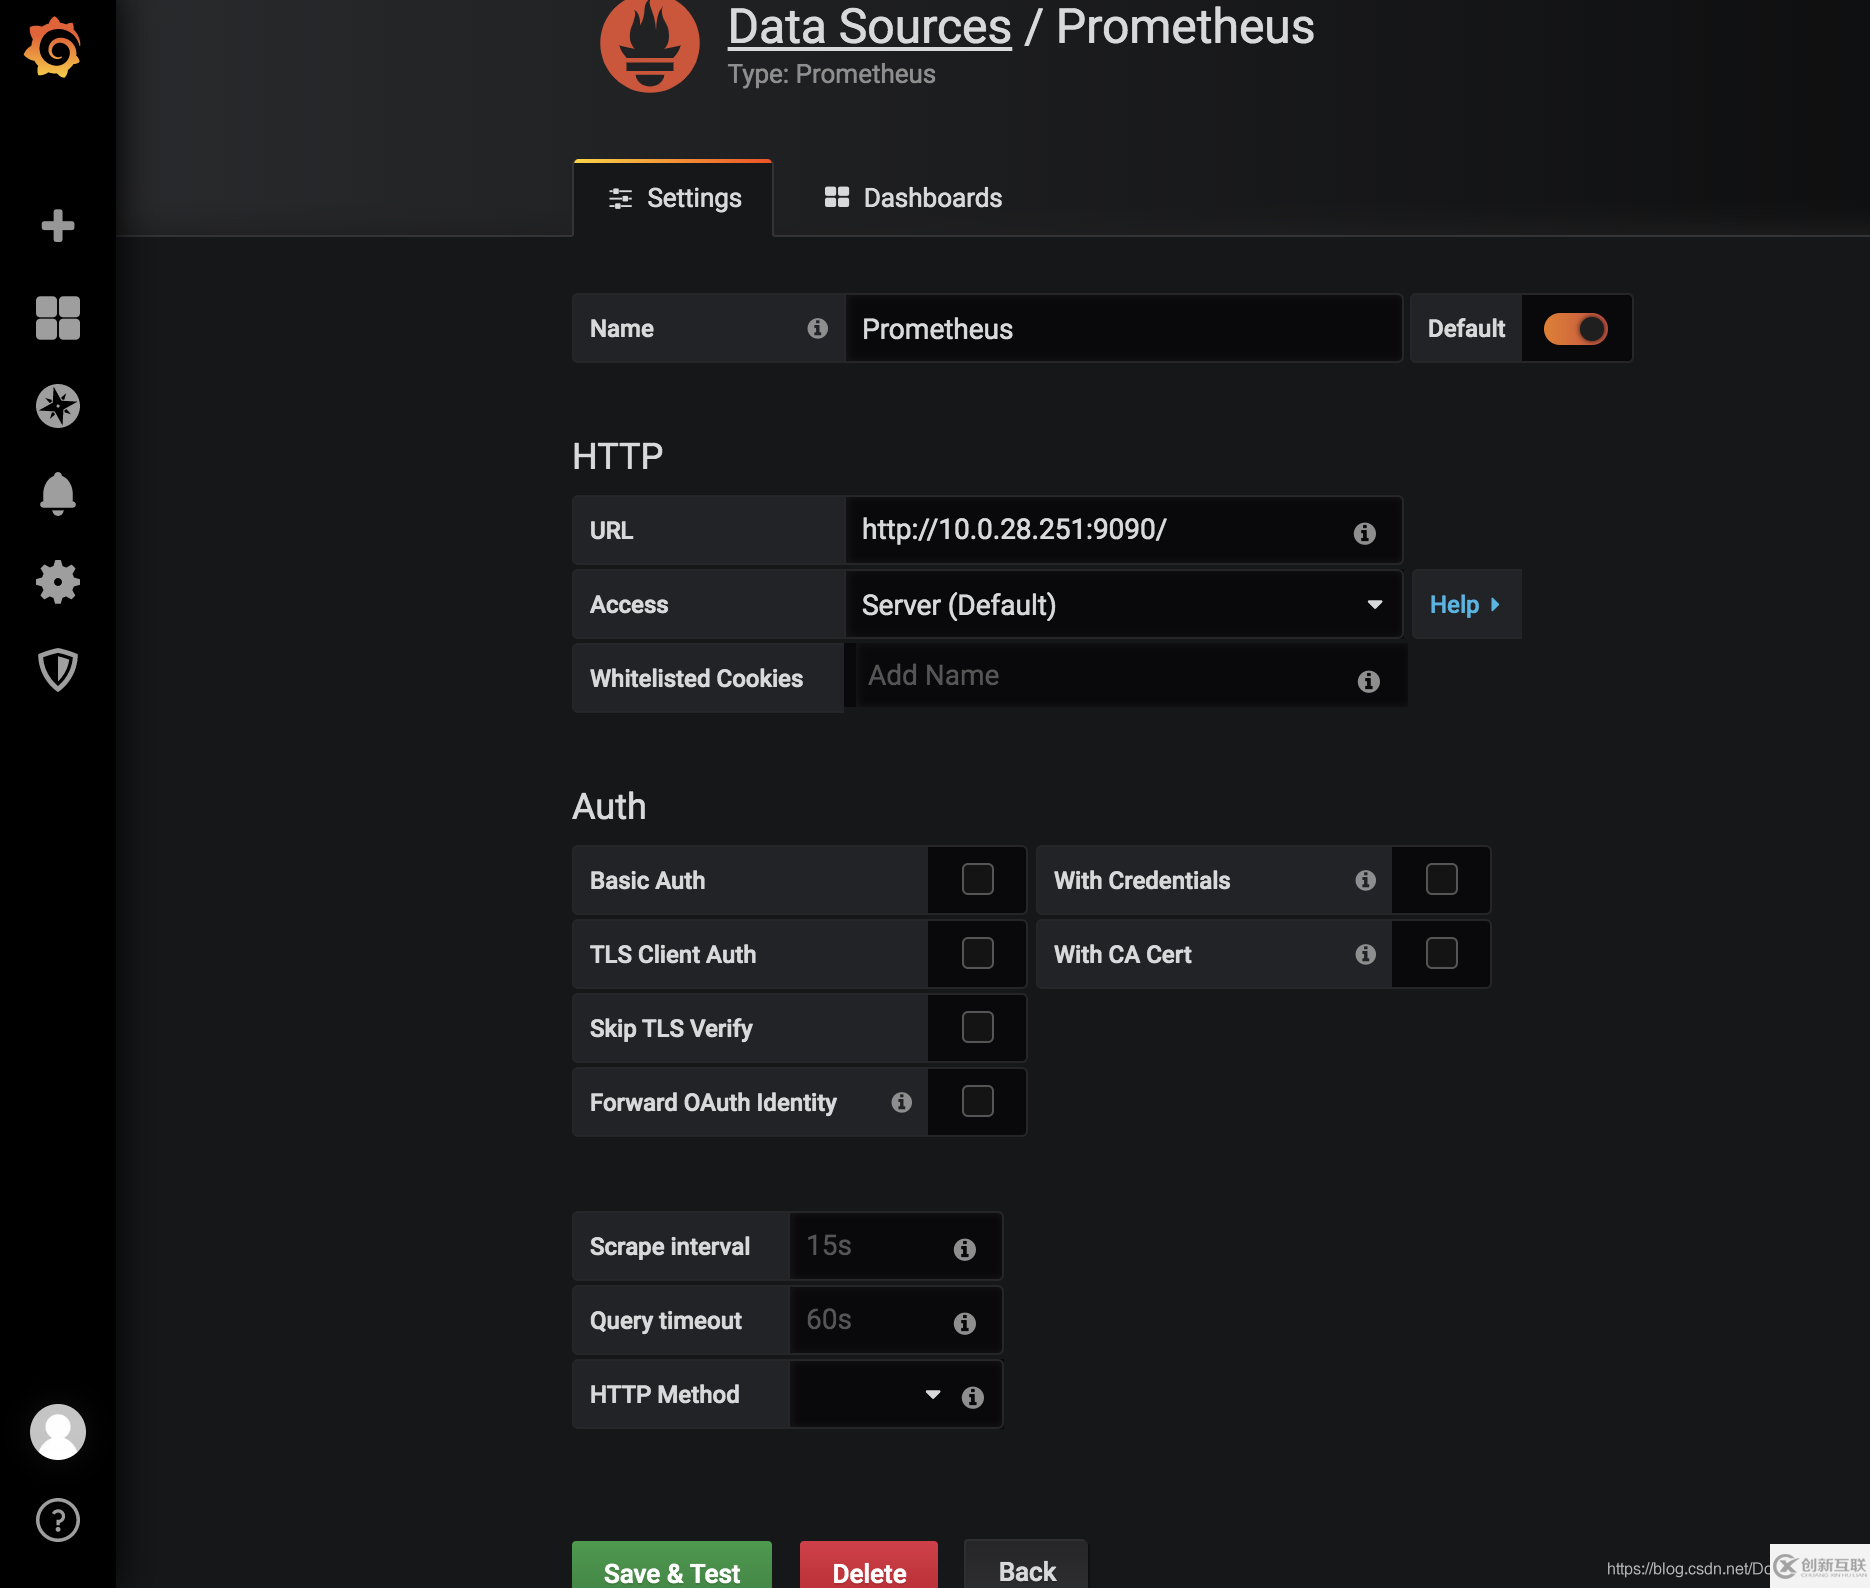The width and height of the screenshot is (1870, 1588).
Task: Enable the Basic Auth checkbox
Action: tap(978, 879)
